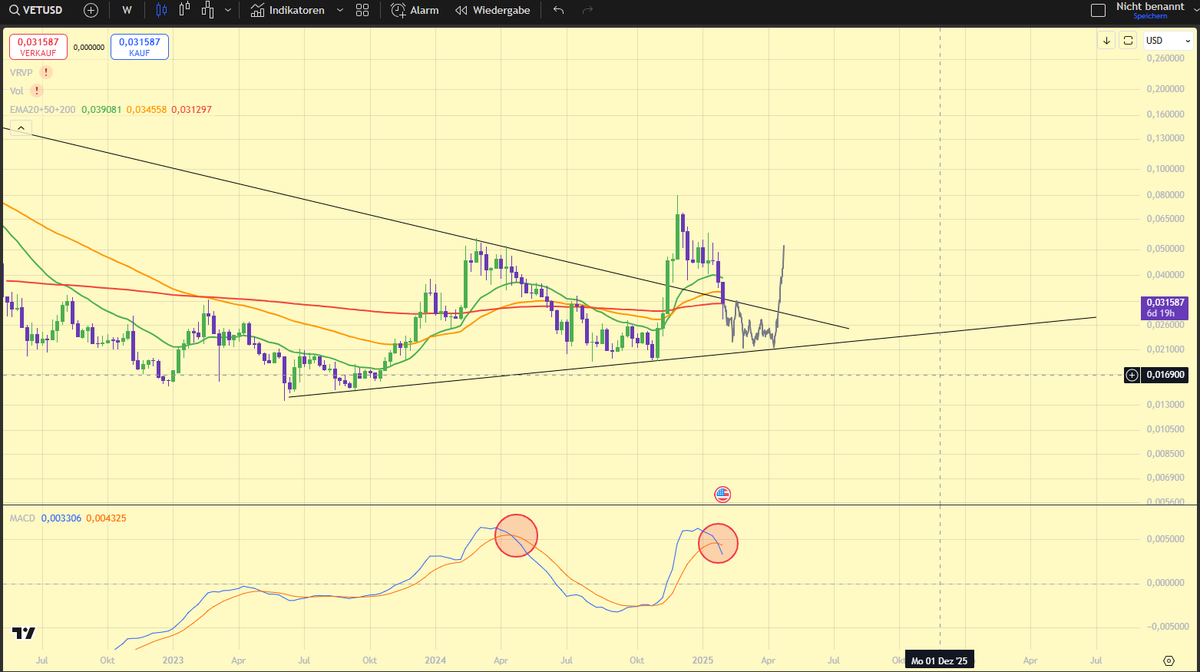
Task: Click orange EMA value 0,034558
Action: pyautogui.click(x=147, y=109)
